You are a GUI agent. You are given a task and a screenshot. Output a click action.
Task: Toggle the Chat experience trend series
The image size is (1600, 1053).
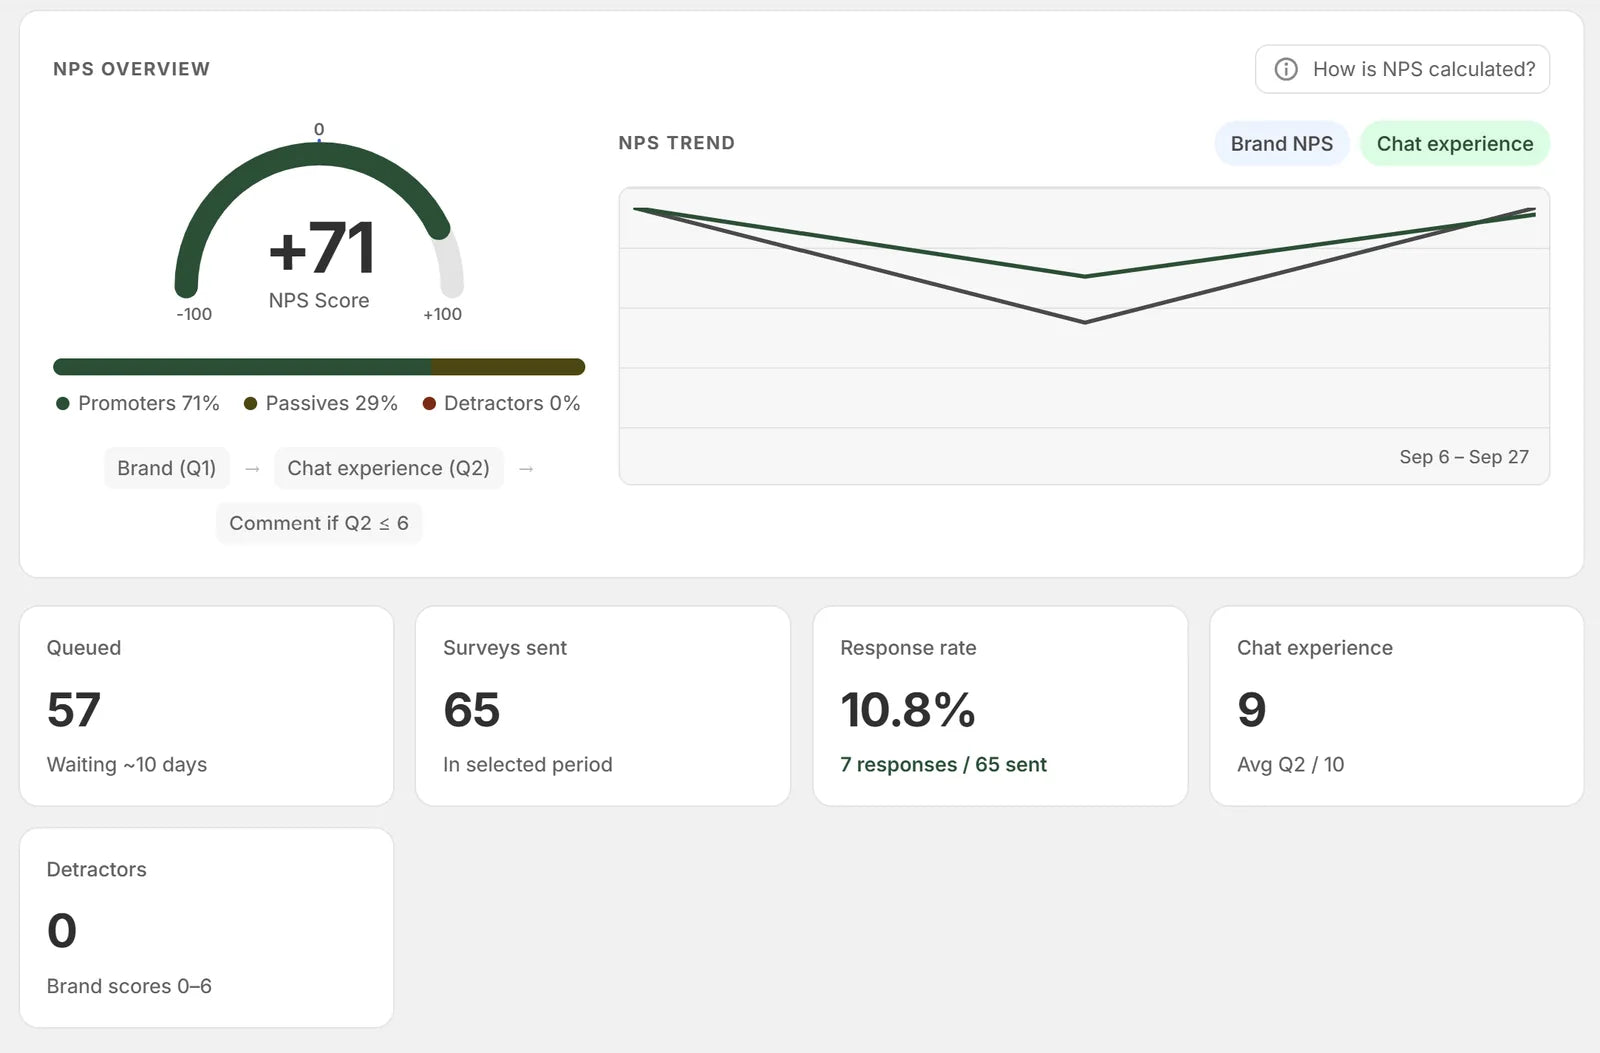tap(1455, 143)
